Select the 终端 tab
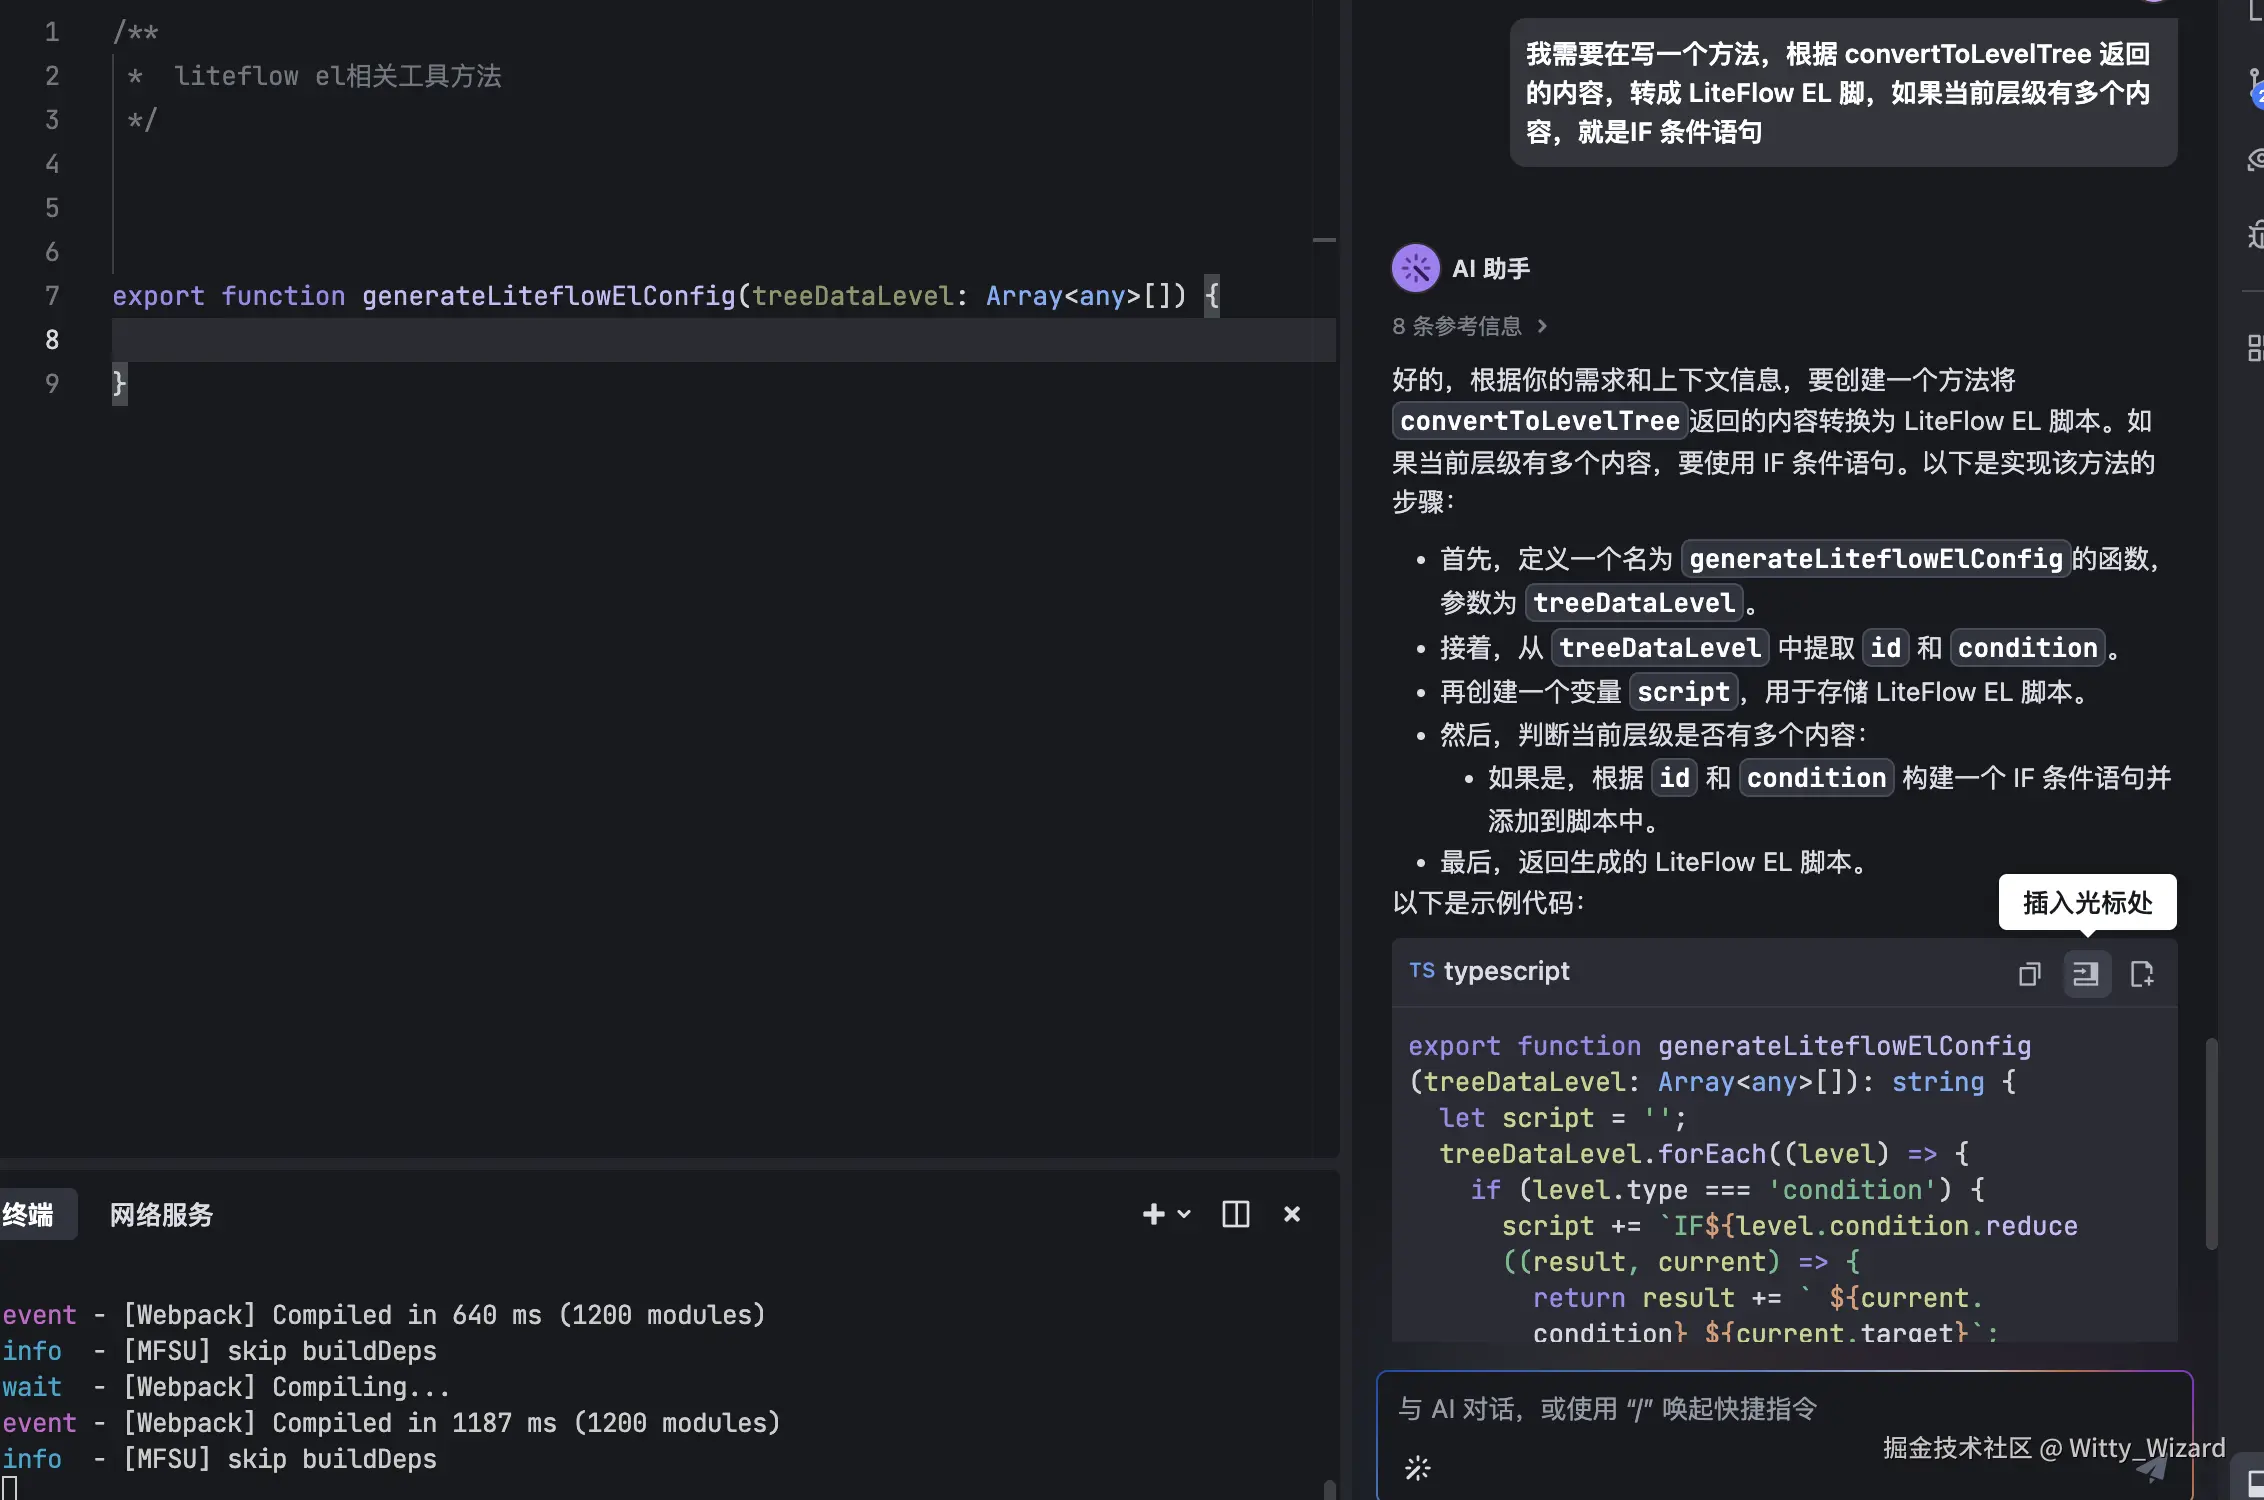 tap(28, 1215)
